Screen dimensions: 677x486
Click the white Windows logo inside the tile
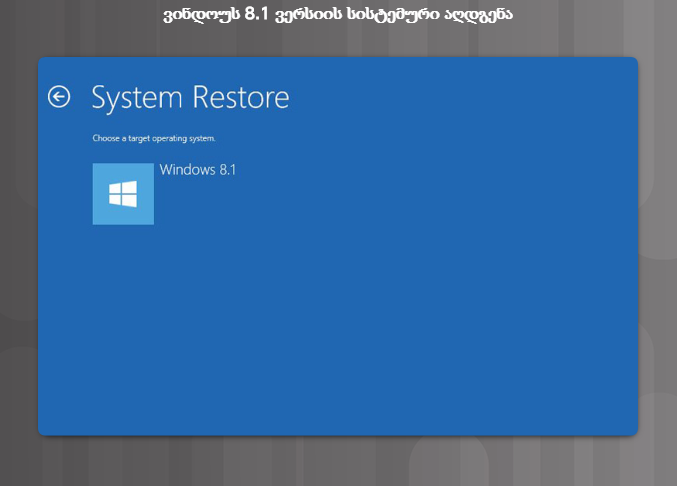123,194
